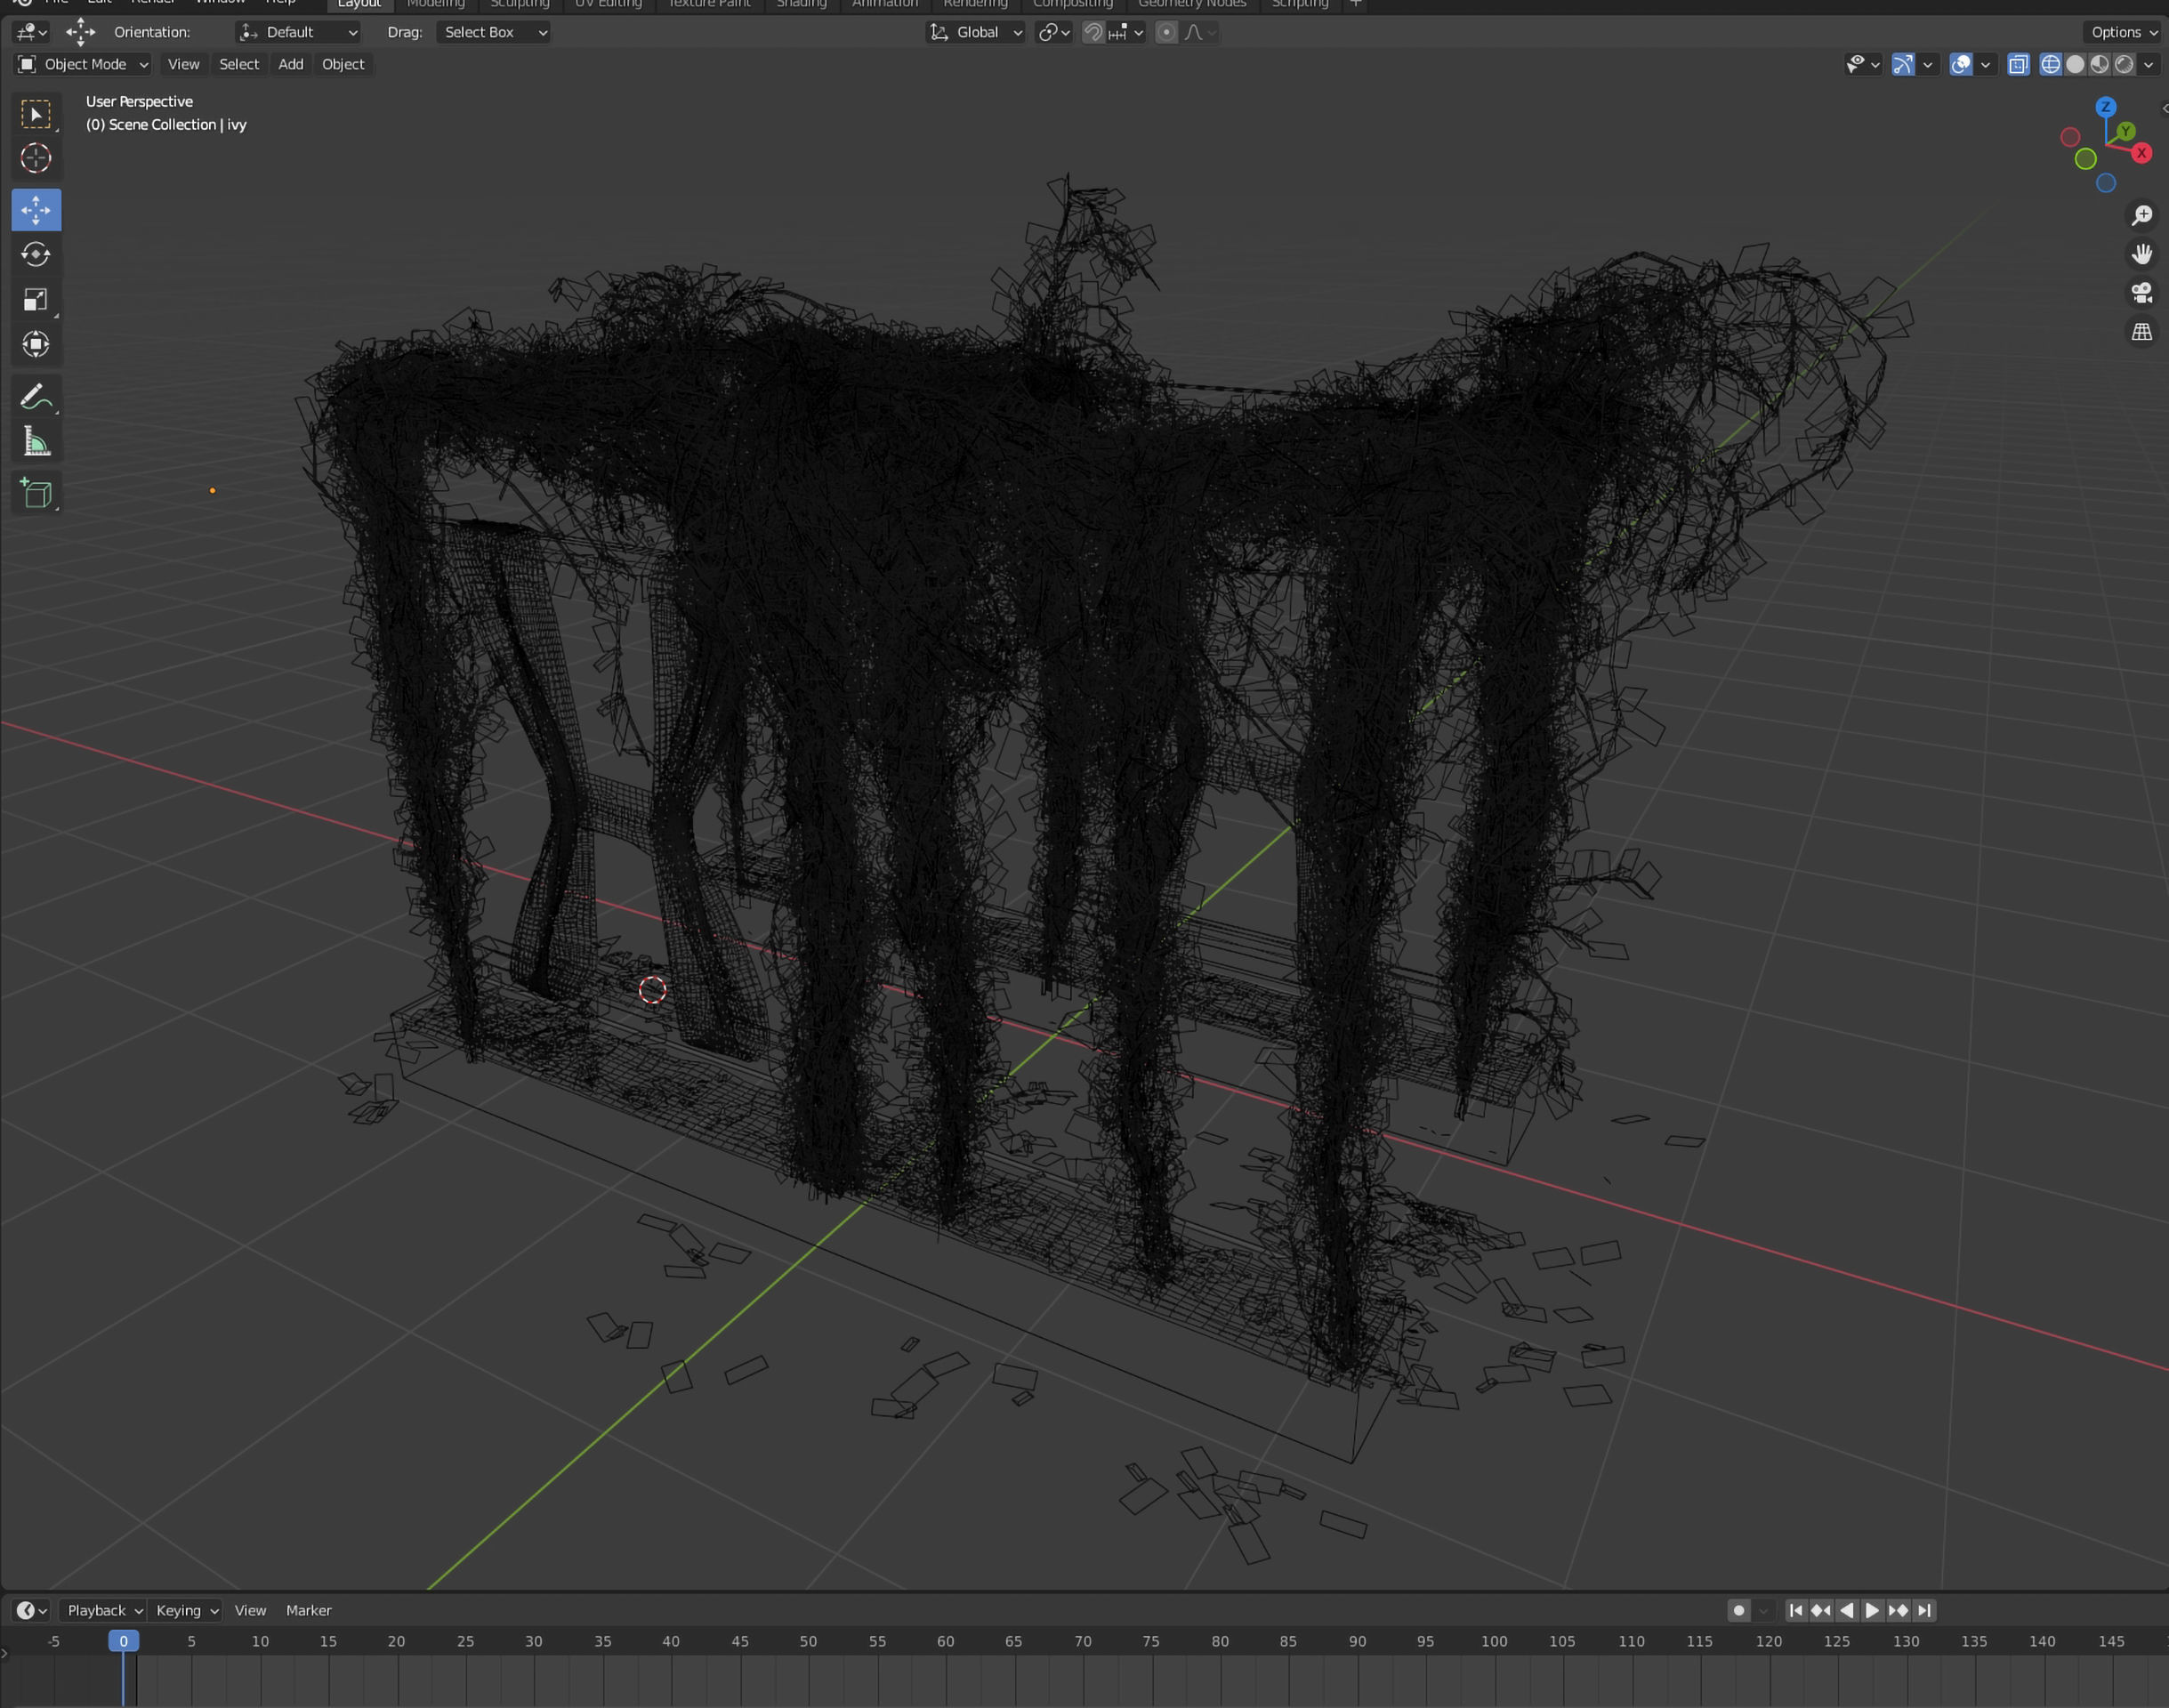Toggle viewport gizmos visibility
Screen dimensions: 2169x1708
click(x=1903, y=64)
